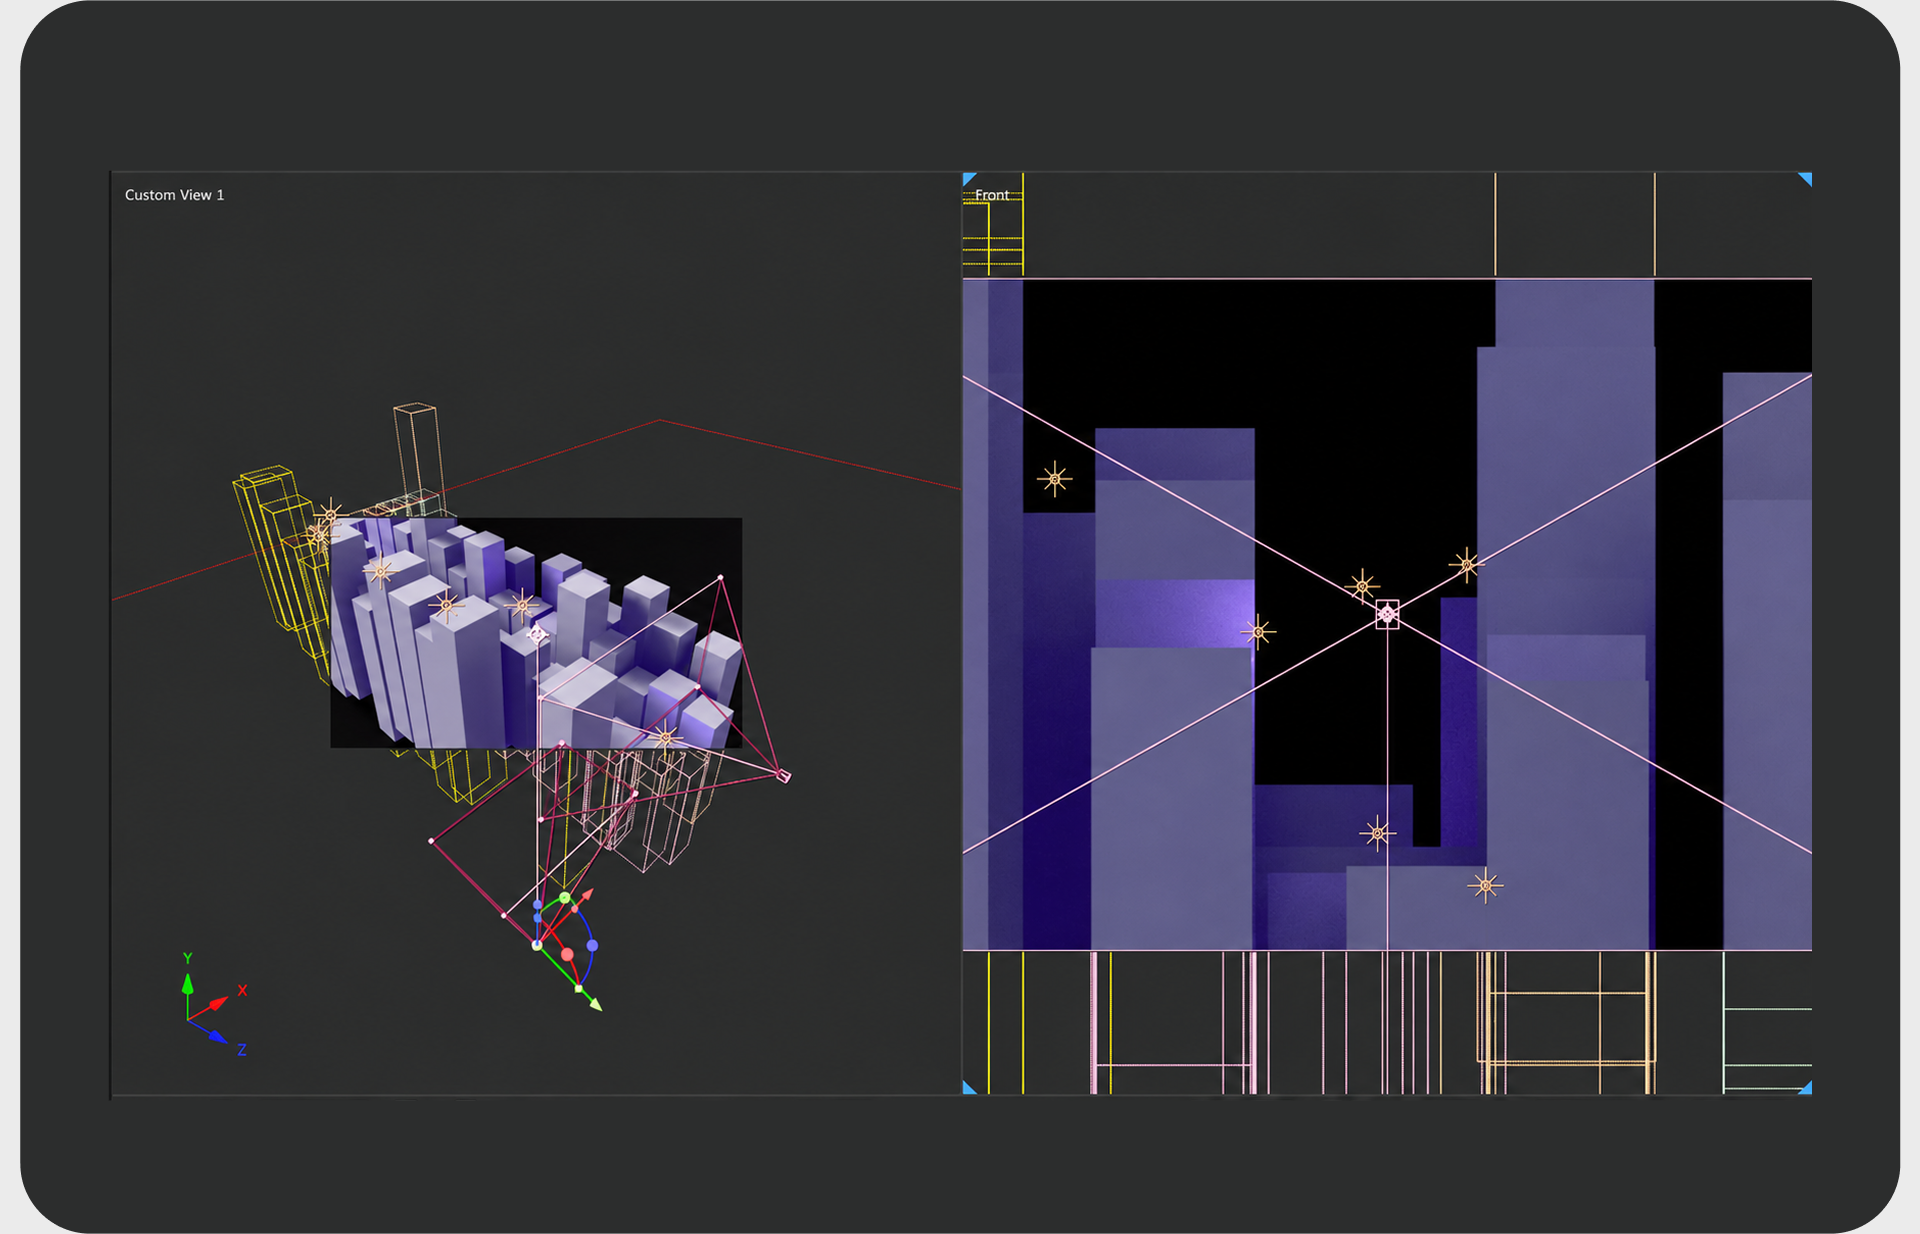Select the camera point-of-interest target in Front view
The width and height of the screenshot is (1920, 1234).
tap(1387, 614)
